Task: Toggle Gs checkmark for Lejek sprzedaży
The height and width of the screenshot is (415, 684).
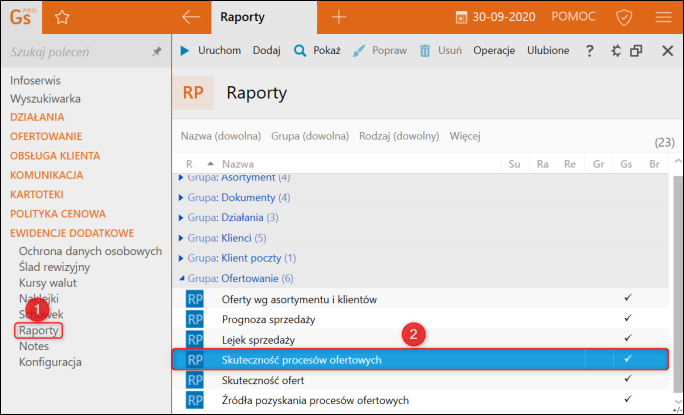Action: (627, 339)
